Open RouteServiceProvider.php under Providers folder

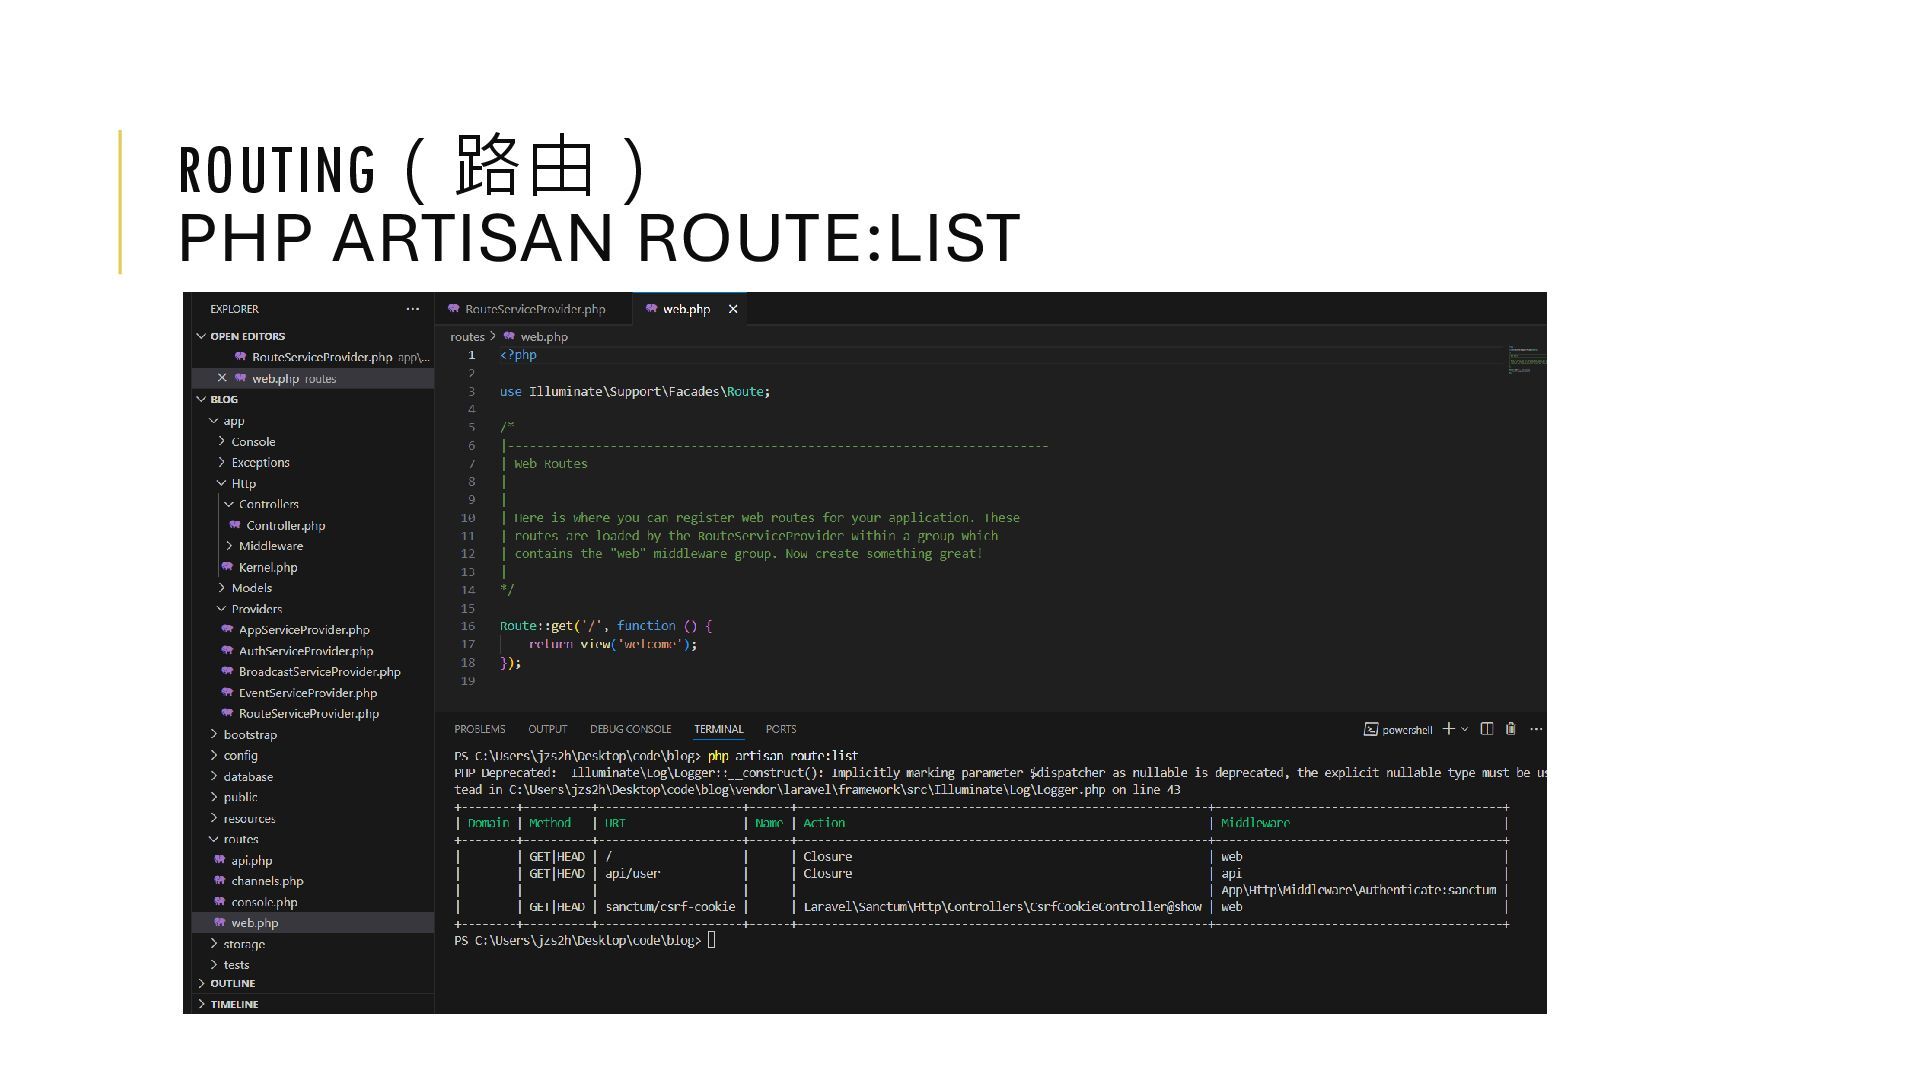point(308,714)
